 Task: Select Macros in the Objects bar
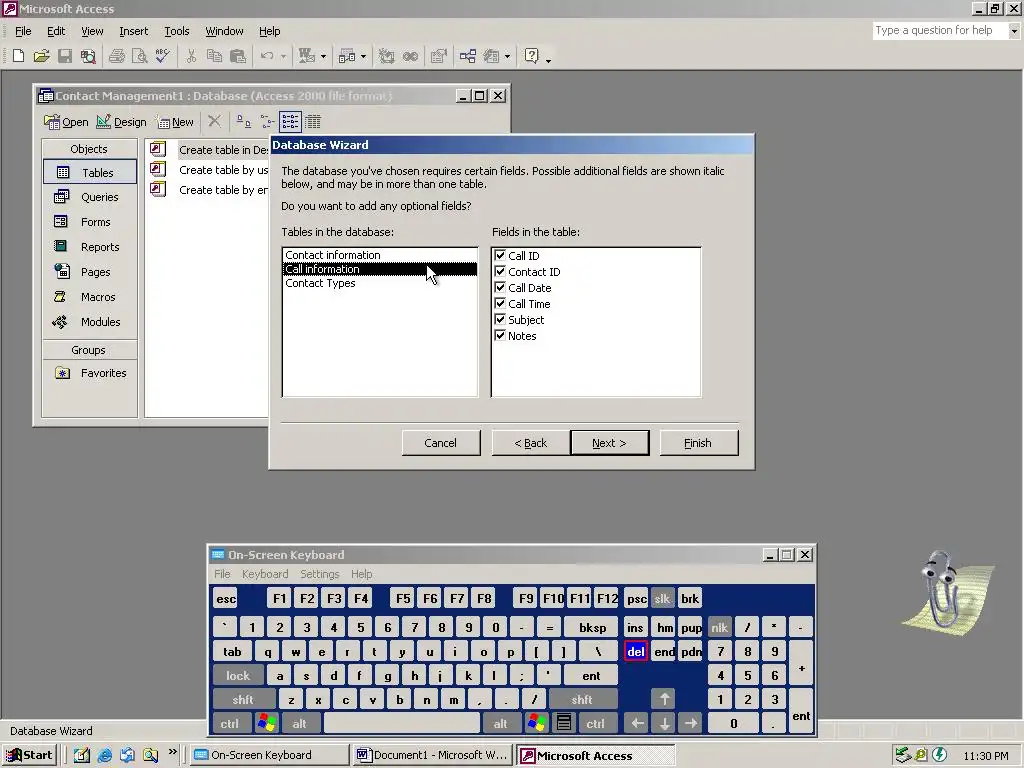coord(89,296)
